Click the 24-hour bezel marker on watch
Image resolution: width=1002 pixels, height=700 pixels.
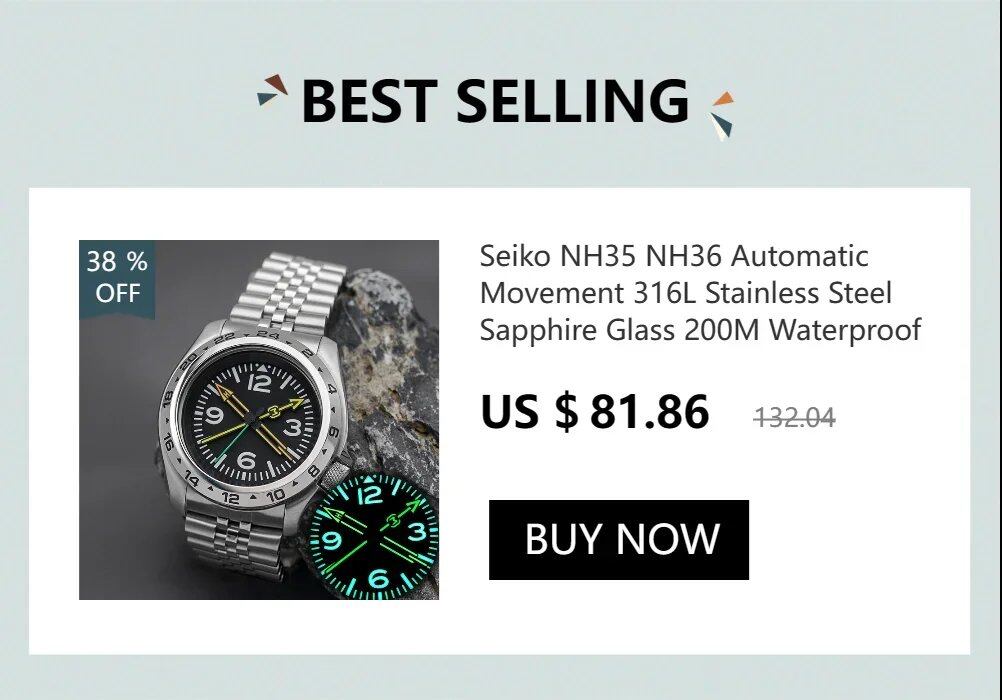[268, 334]
